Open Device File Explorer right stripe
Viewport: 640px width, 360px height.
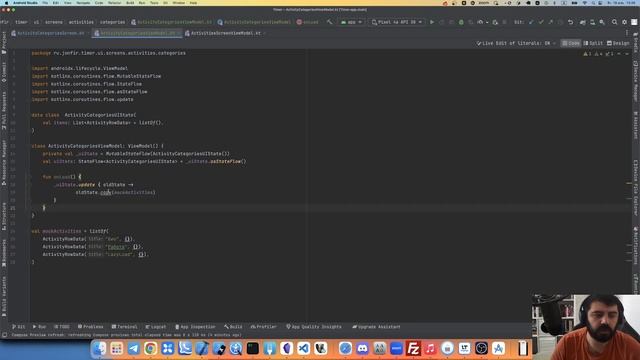click(636, 187)
